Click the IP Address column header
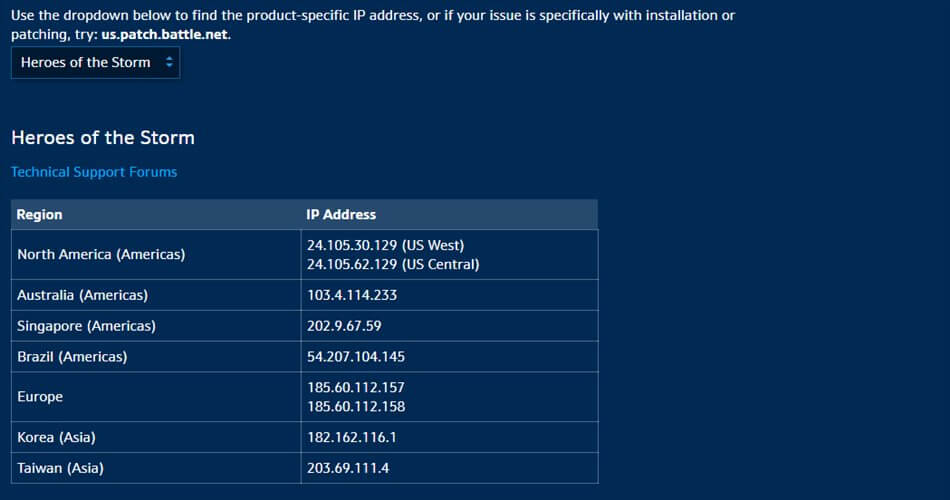 point(341,214)
